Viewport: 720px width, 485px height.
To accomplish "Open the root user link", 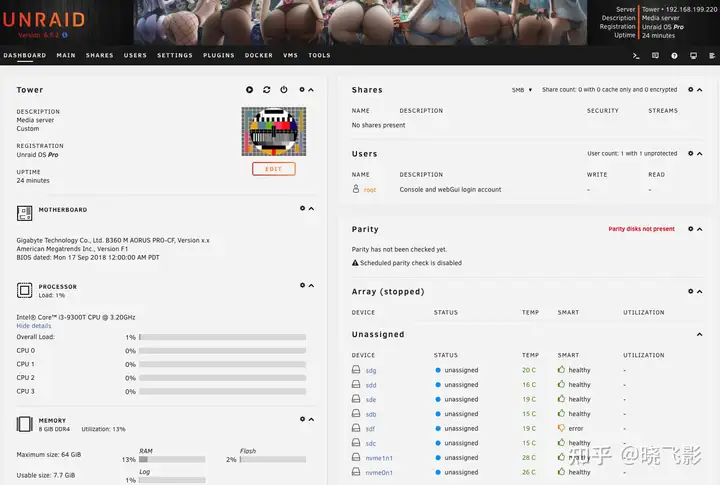I will pyautogui.click(x=370, y=190).
